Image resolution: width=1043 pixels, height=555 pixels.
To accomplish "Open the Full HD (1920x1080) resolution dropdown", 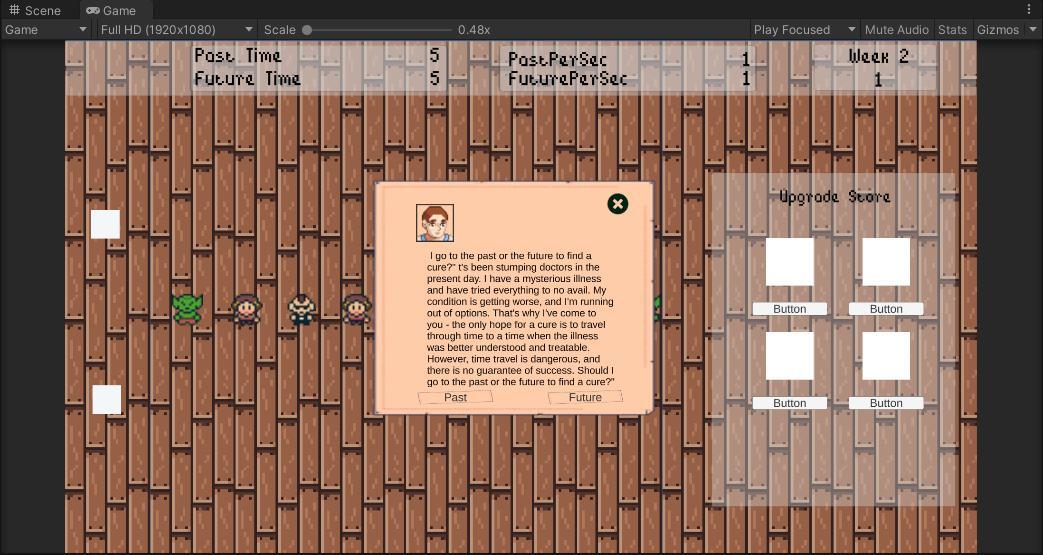I will pyautogui.click(x=177, y=30).
